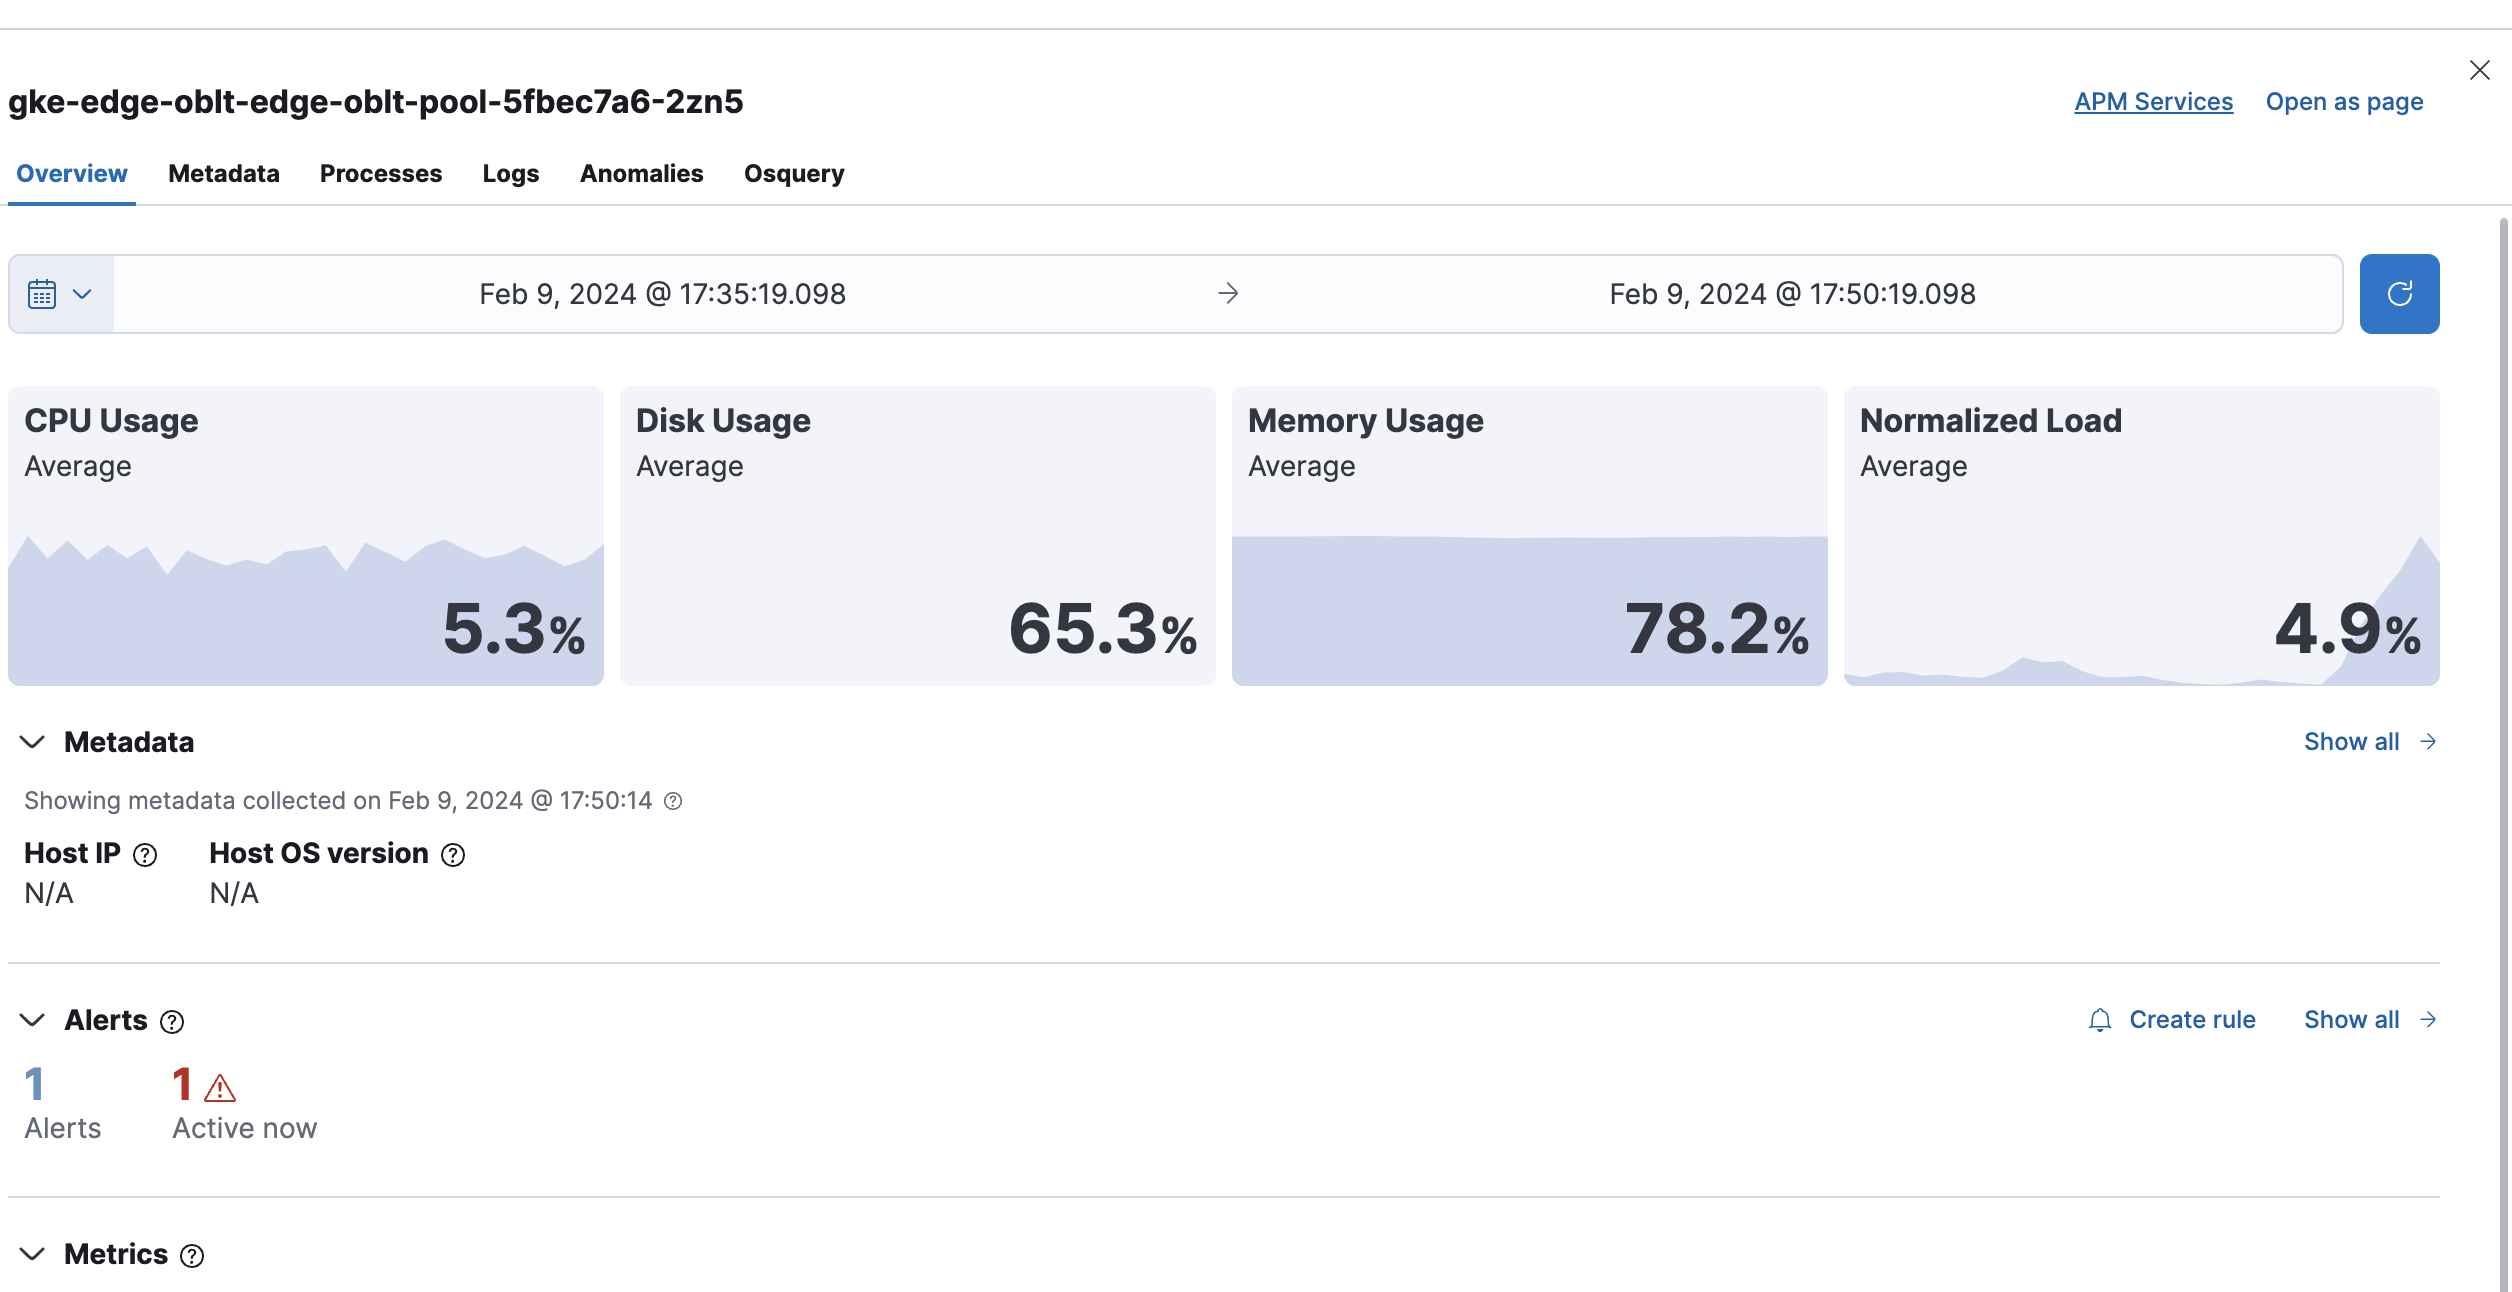
Task: Switch to the Metadata tab
Action: coord(222,171)
